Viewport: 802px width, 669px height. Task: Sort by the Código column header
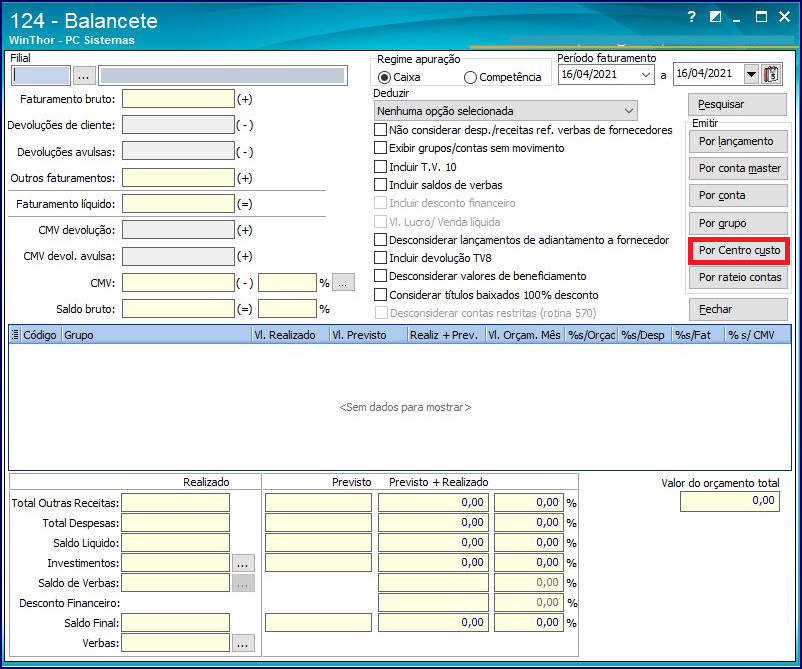(x=40, y=335)
